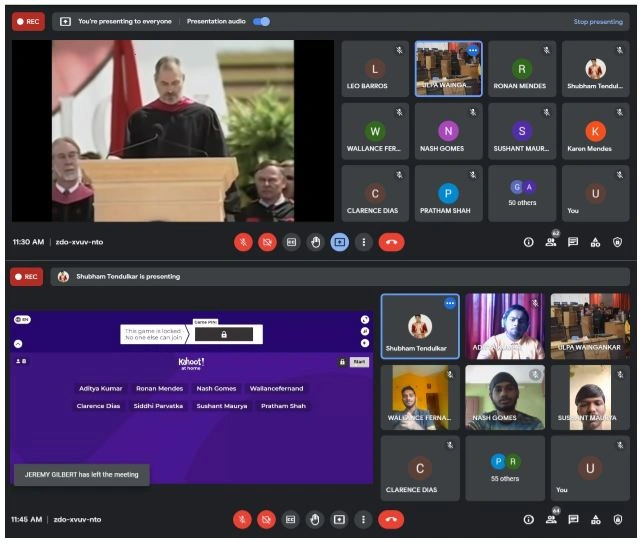
Task: Turn on captions in 11:45 AM meeting
Action: point(291,520)
